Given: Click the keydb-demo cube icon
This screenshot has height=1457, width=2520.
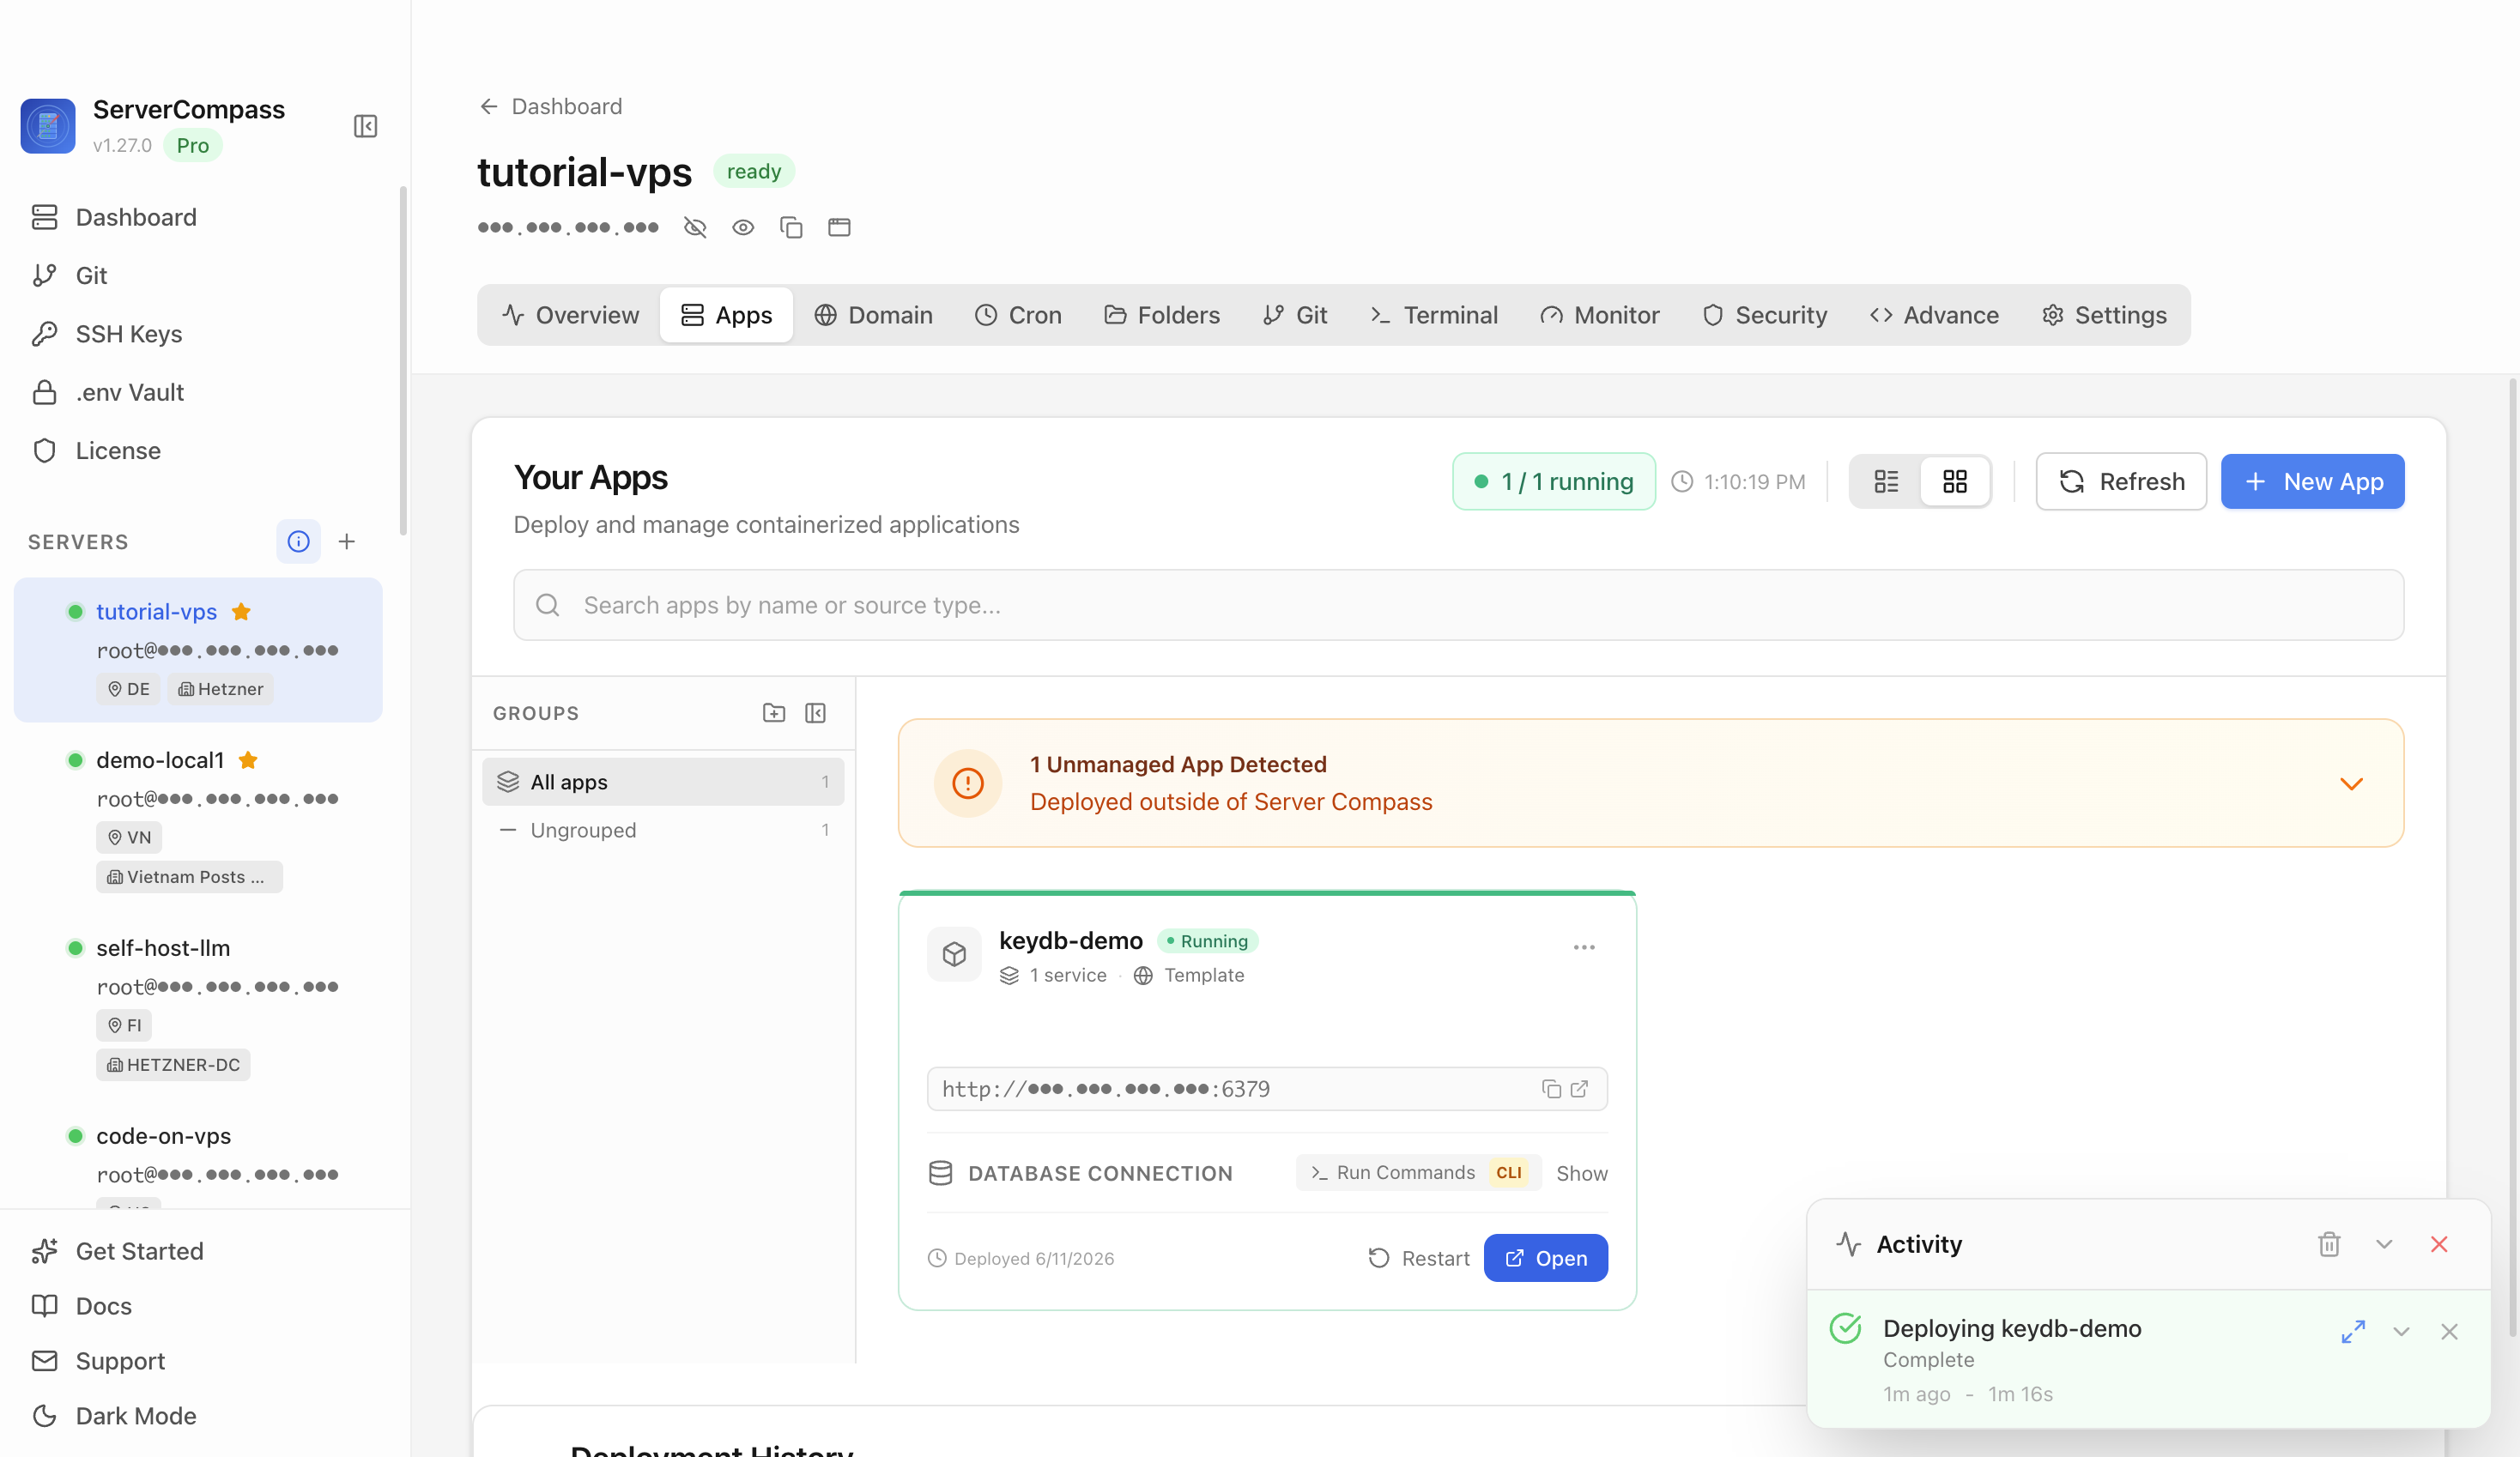Looking at the screenshot, I should click(954, 954).
